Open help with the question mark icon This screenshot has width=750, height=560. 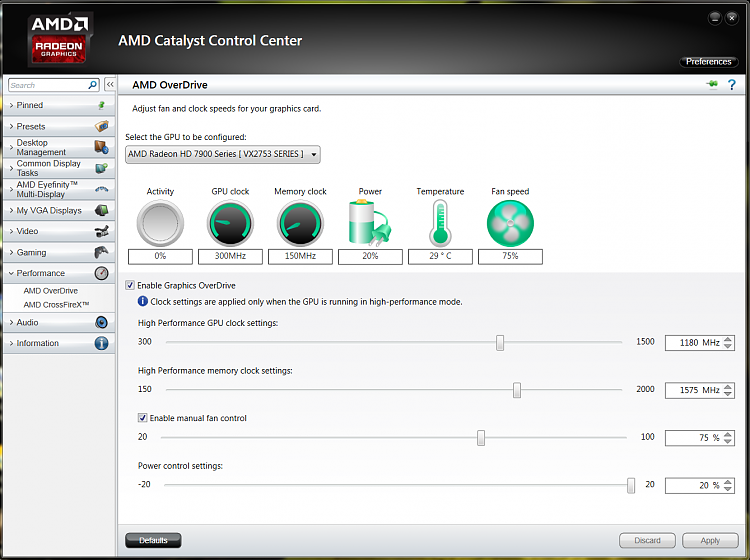pyautogui.click(x=732, y=85)
